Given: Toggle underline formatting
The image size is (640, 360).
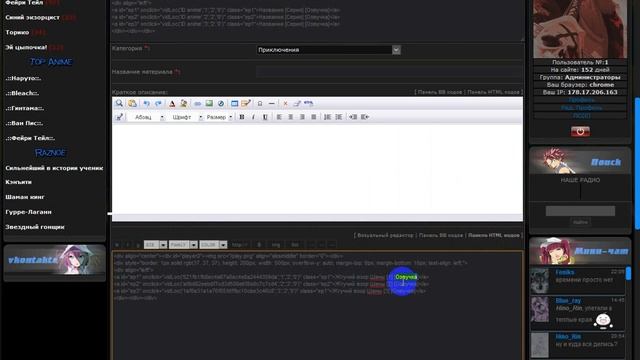Looking at the screenshot, I should 265,117.
